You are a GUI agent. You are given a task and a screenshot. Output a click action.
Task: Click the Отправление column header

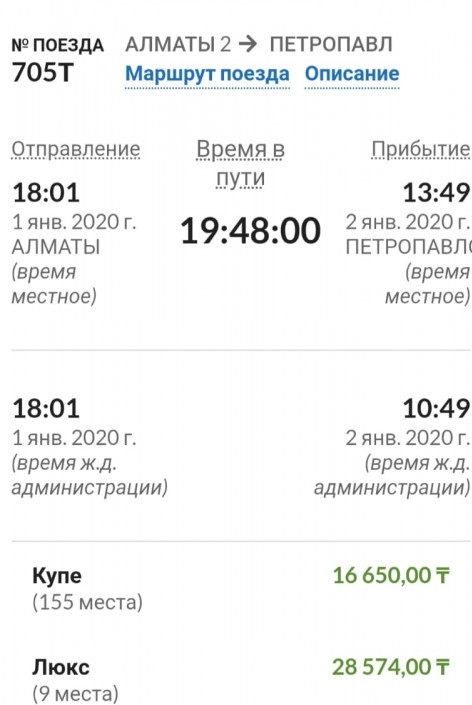pyautogui.click(x=76, y=149)
